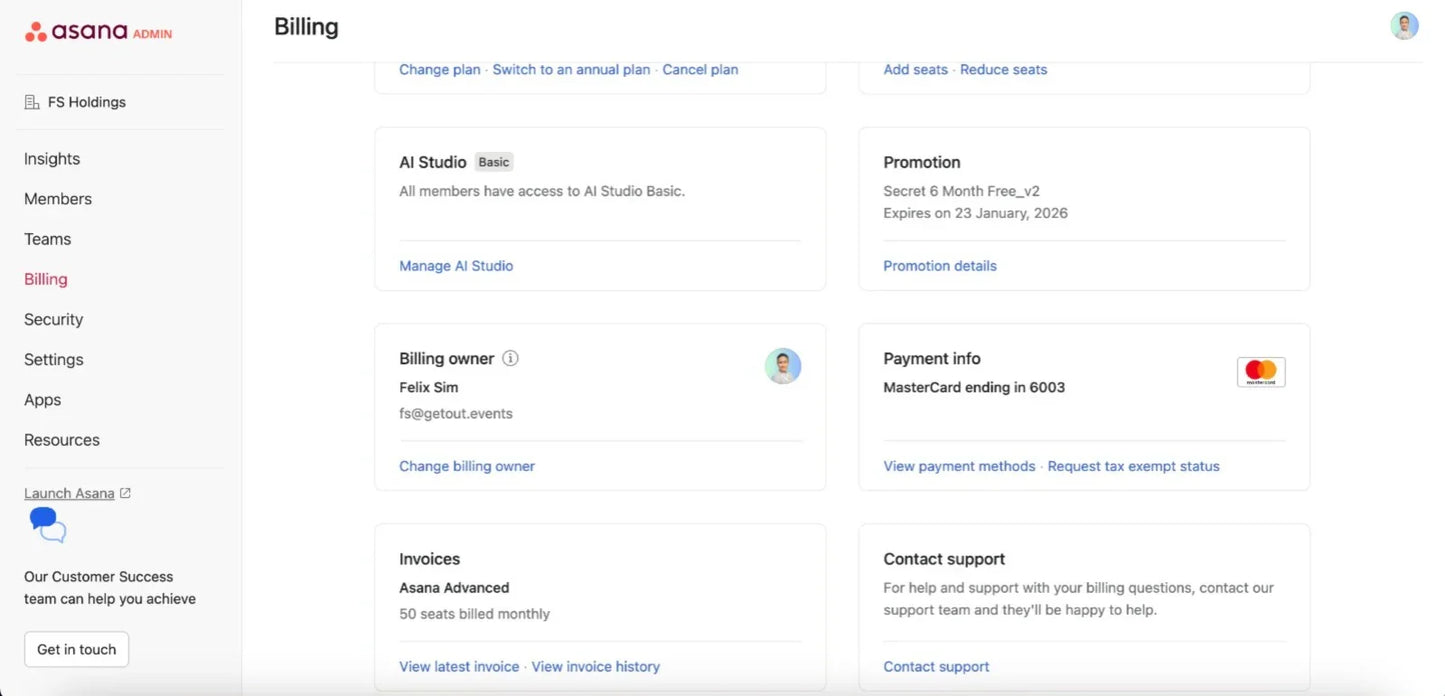Select Cancel plan
The height and width of the screenshot is (696, 1445).
[x=699, y=69]
